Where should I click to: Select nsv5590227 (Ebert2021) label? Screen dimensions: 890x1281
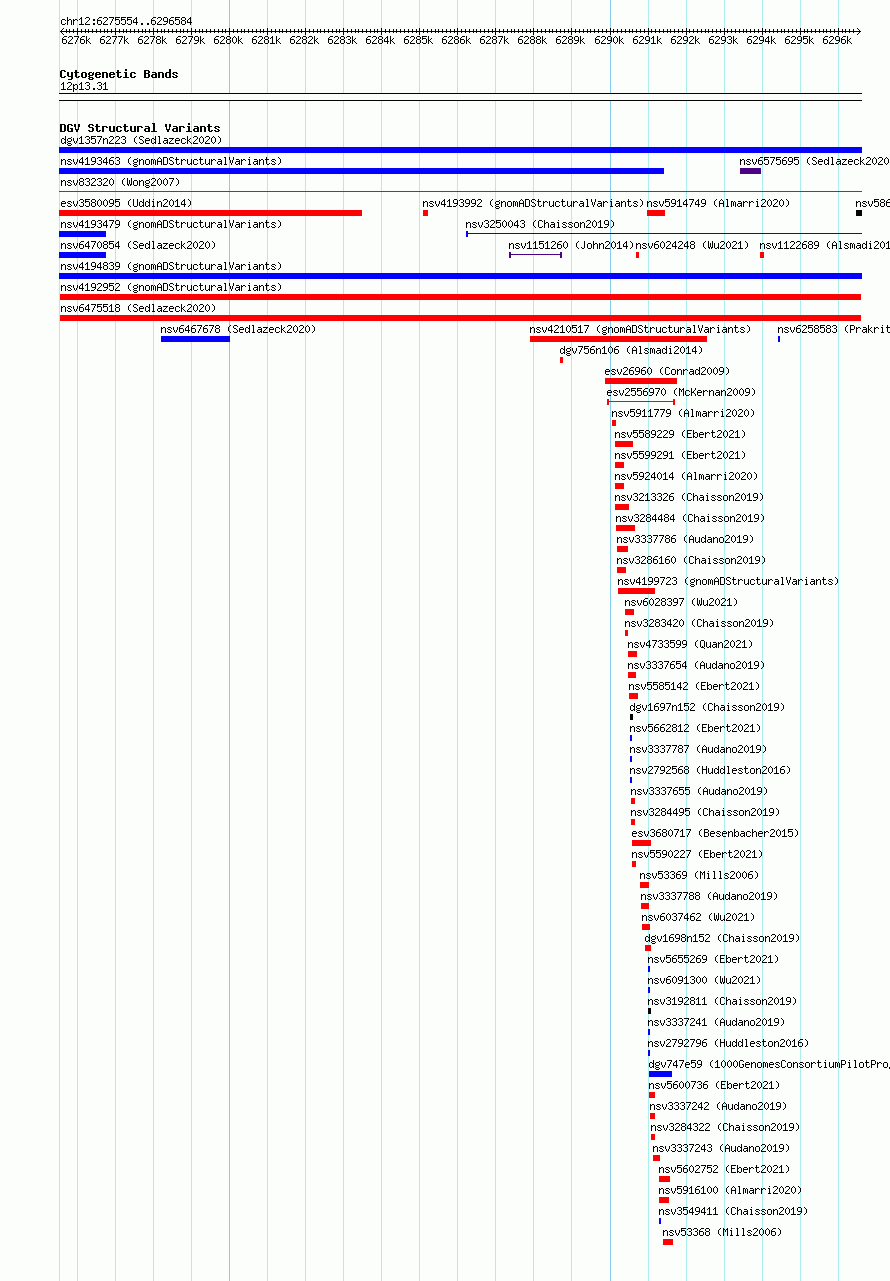coord(697,854)
